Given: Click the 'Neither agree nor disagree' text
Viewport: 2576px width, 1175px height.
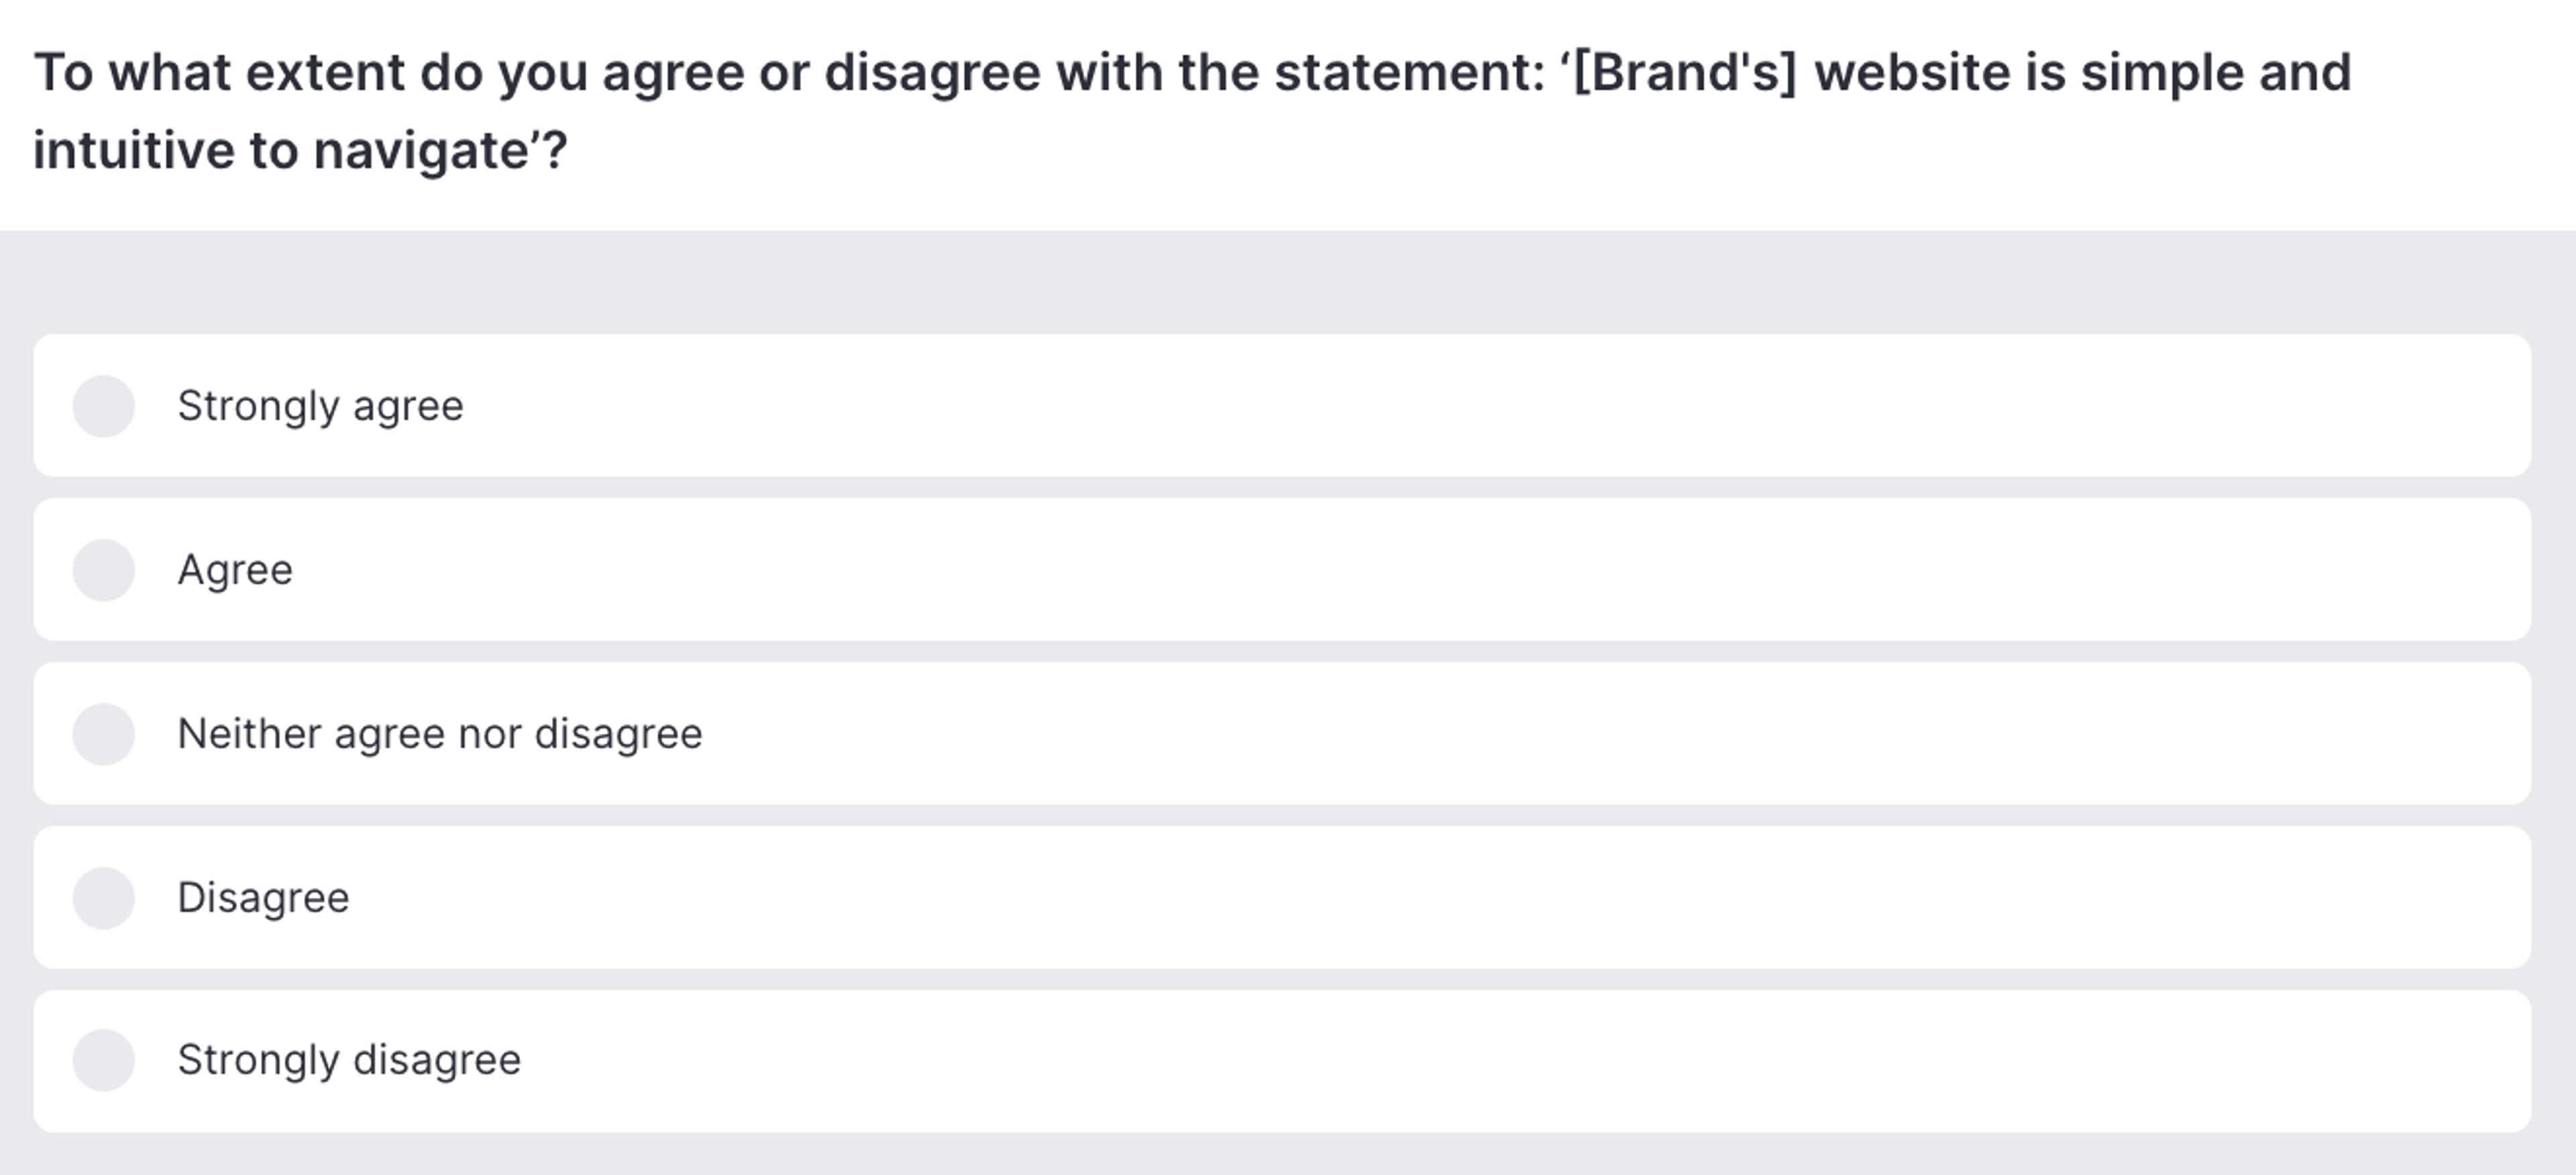Looking at the screenshot, I should pos(440,734).
